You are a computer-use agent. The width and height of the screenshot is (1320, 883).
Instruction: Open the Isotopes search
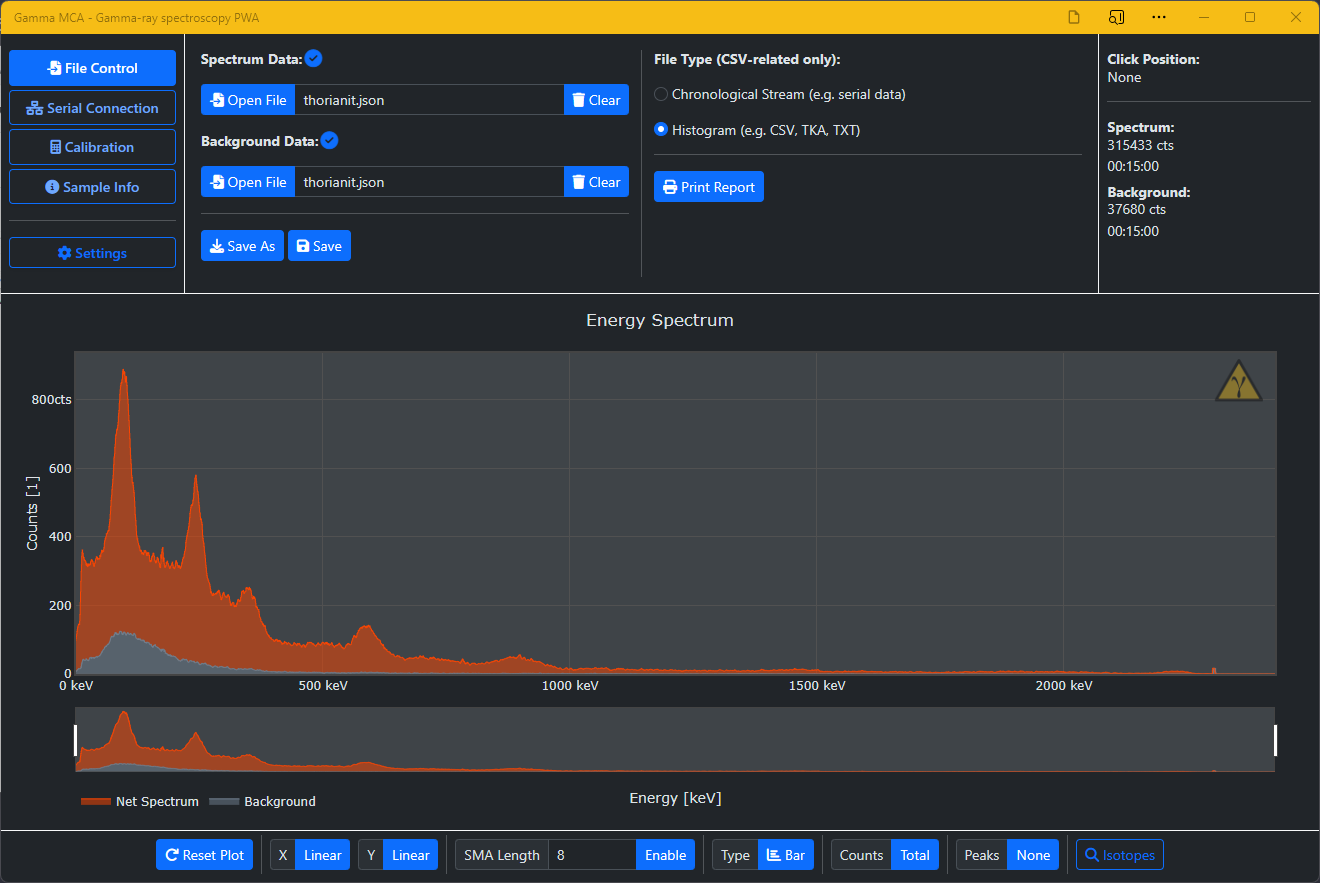click(1120, 855)
